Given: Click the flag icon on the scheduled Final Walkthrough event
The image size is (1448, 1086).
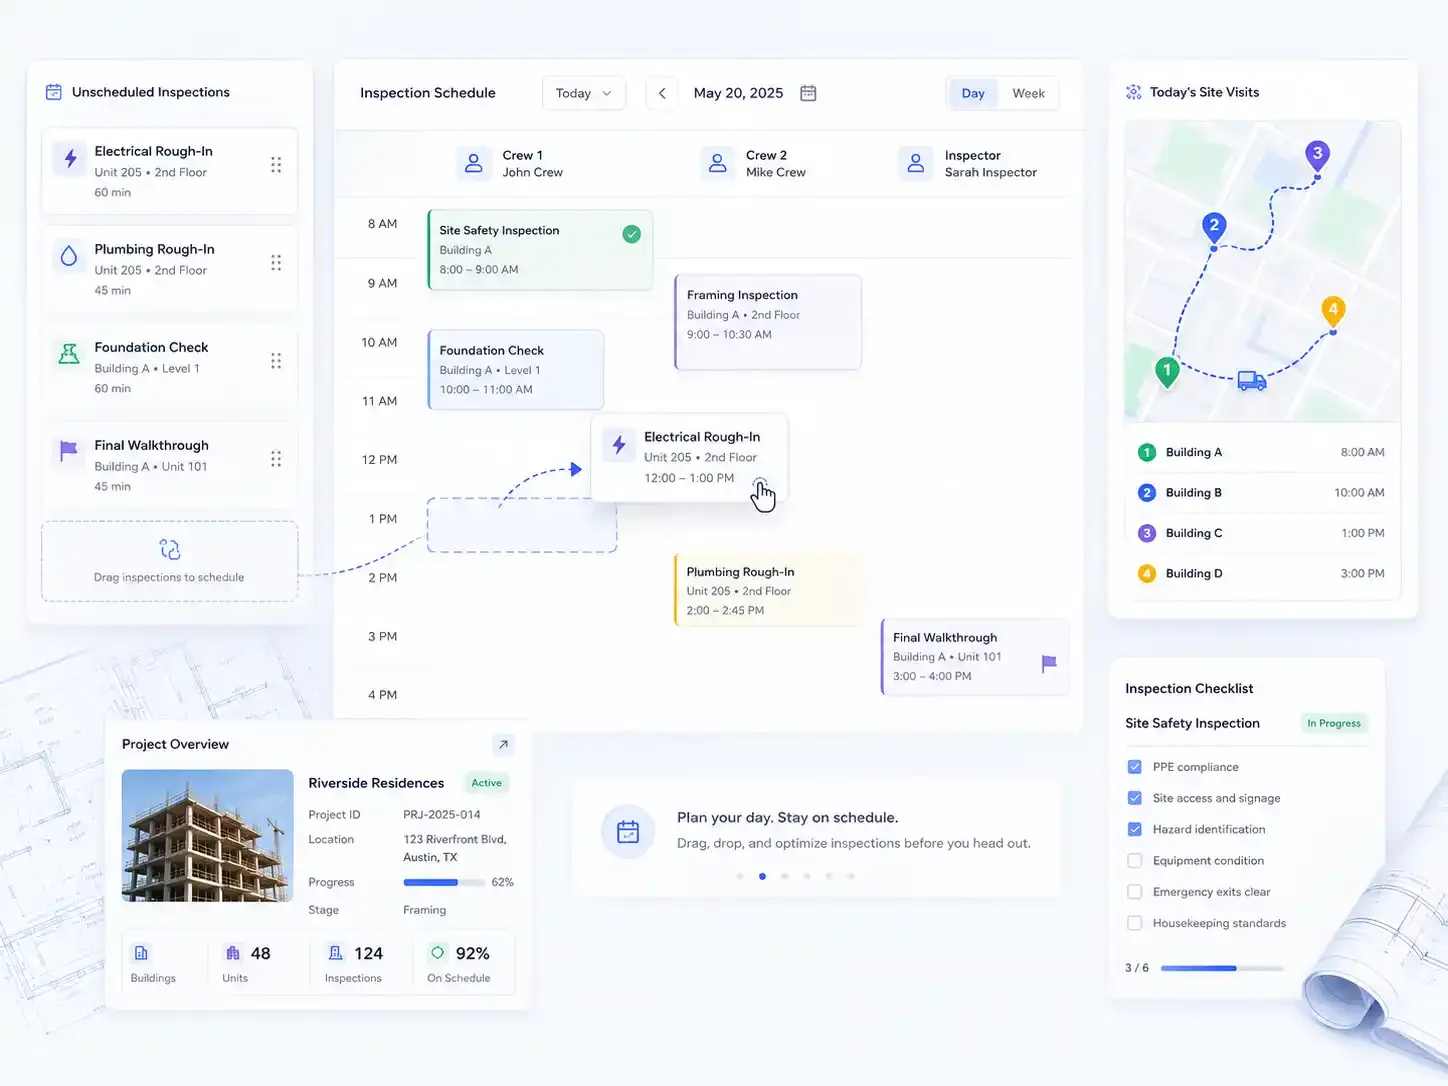Looking at the screenshot, I should pyautogui.click(x=1049, y=663).
